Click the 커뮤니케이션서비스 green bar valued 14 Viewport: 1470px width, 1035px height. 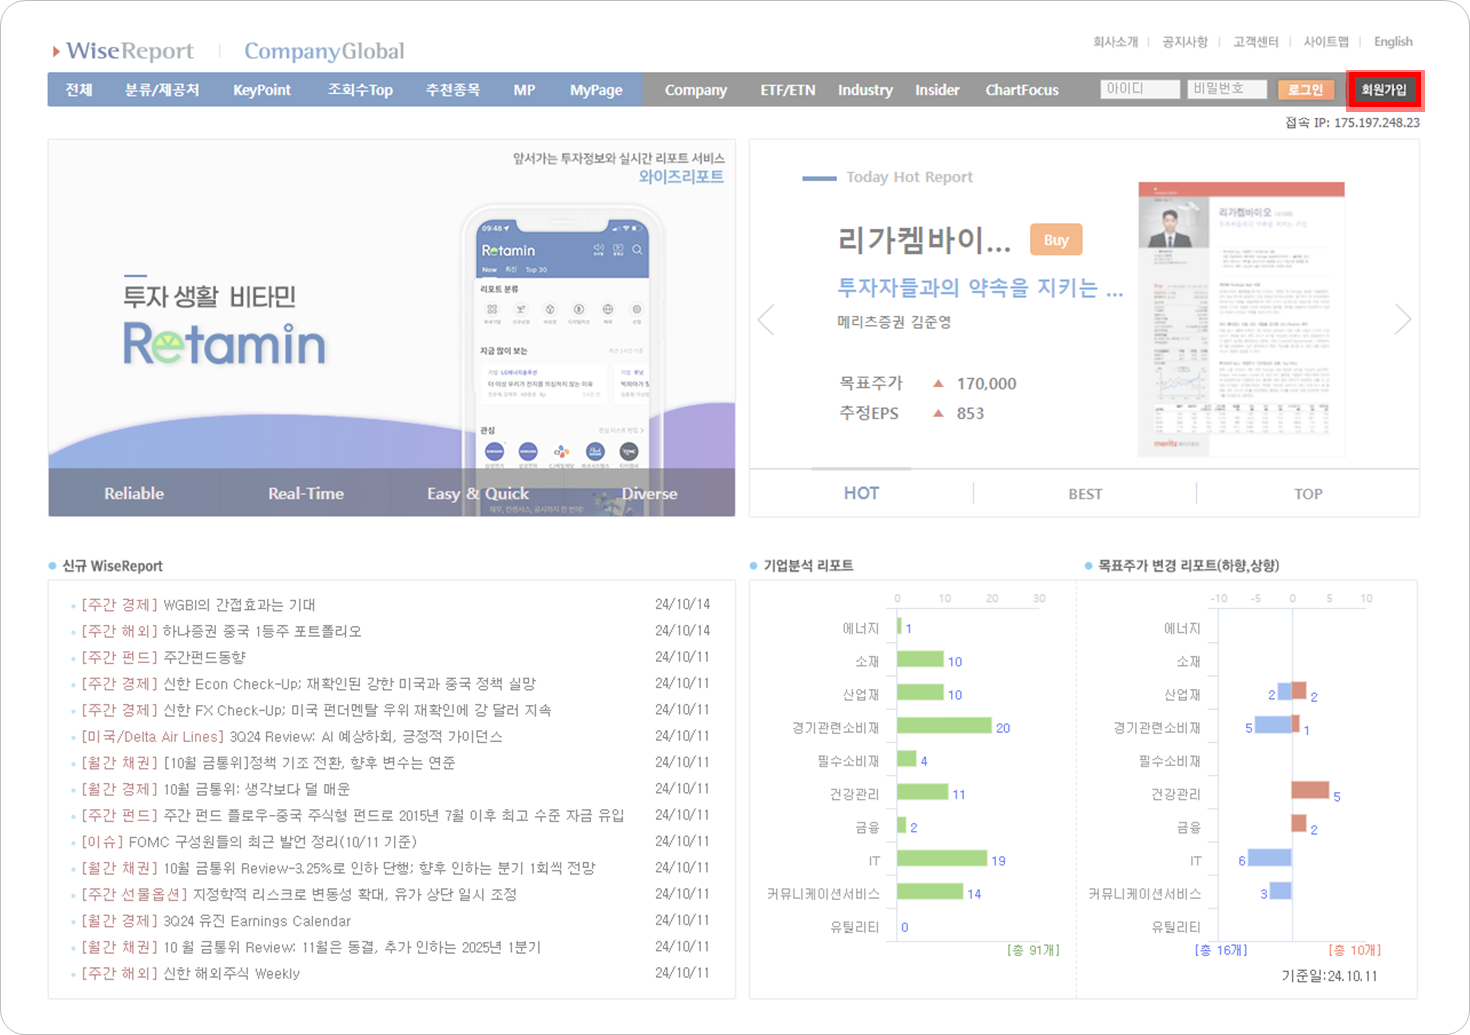pyautogui.click(x=930, y=891)
